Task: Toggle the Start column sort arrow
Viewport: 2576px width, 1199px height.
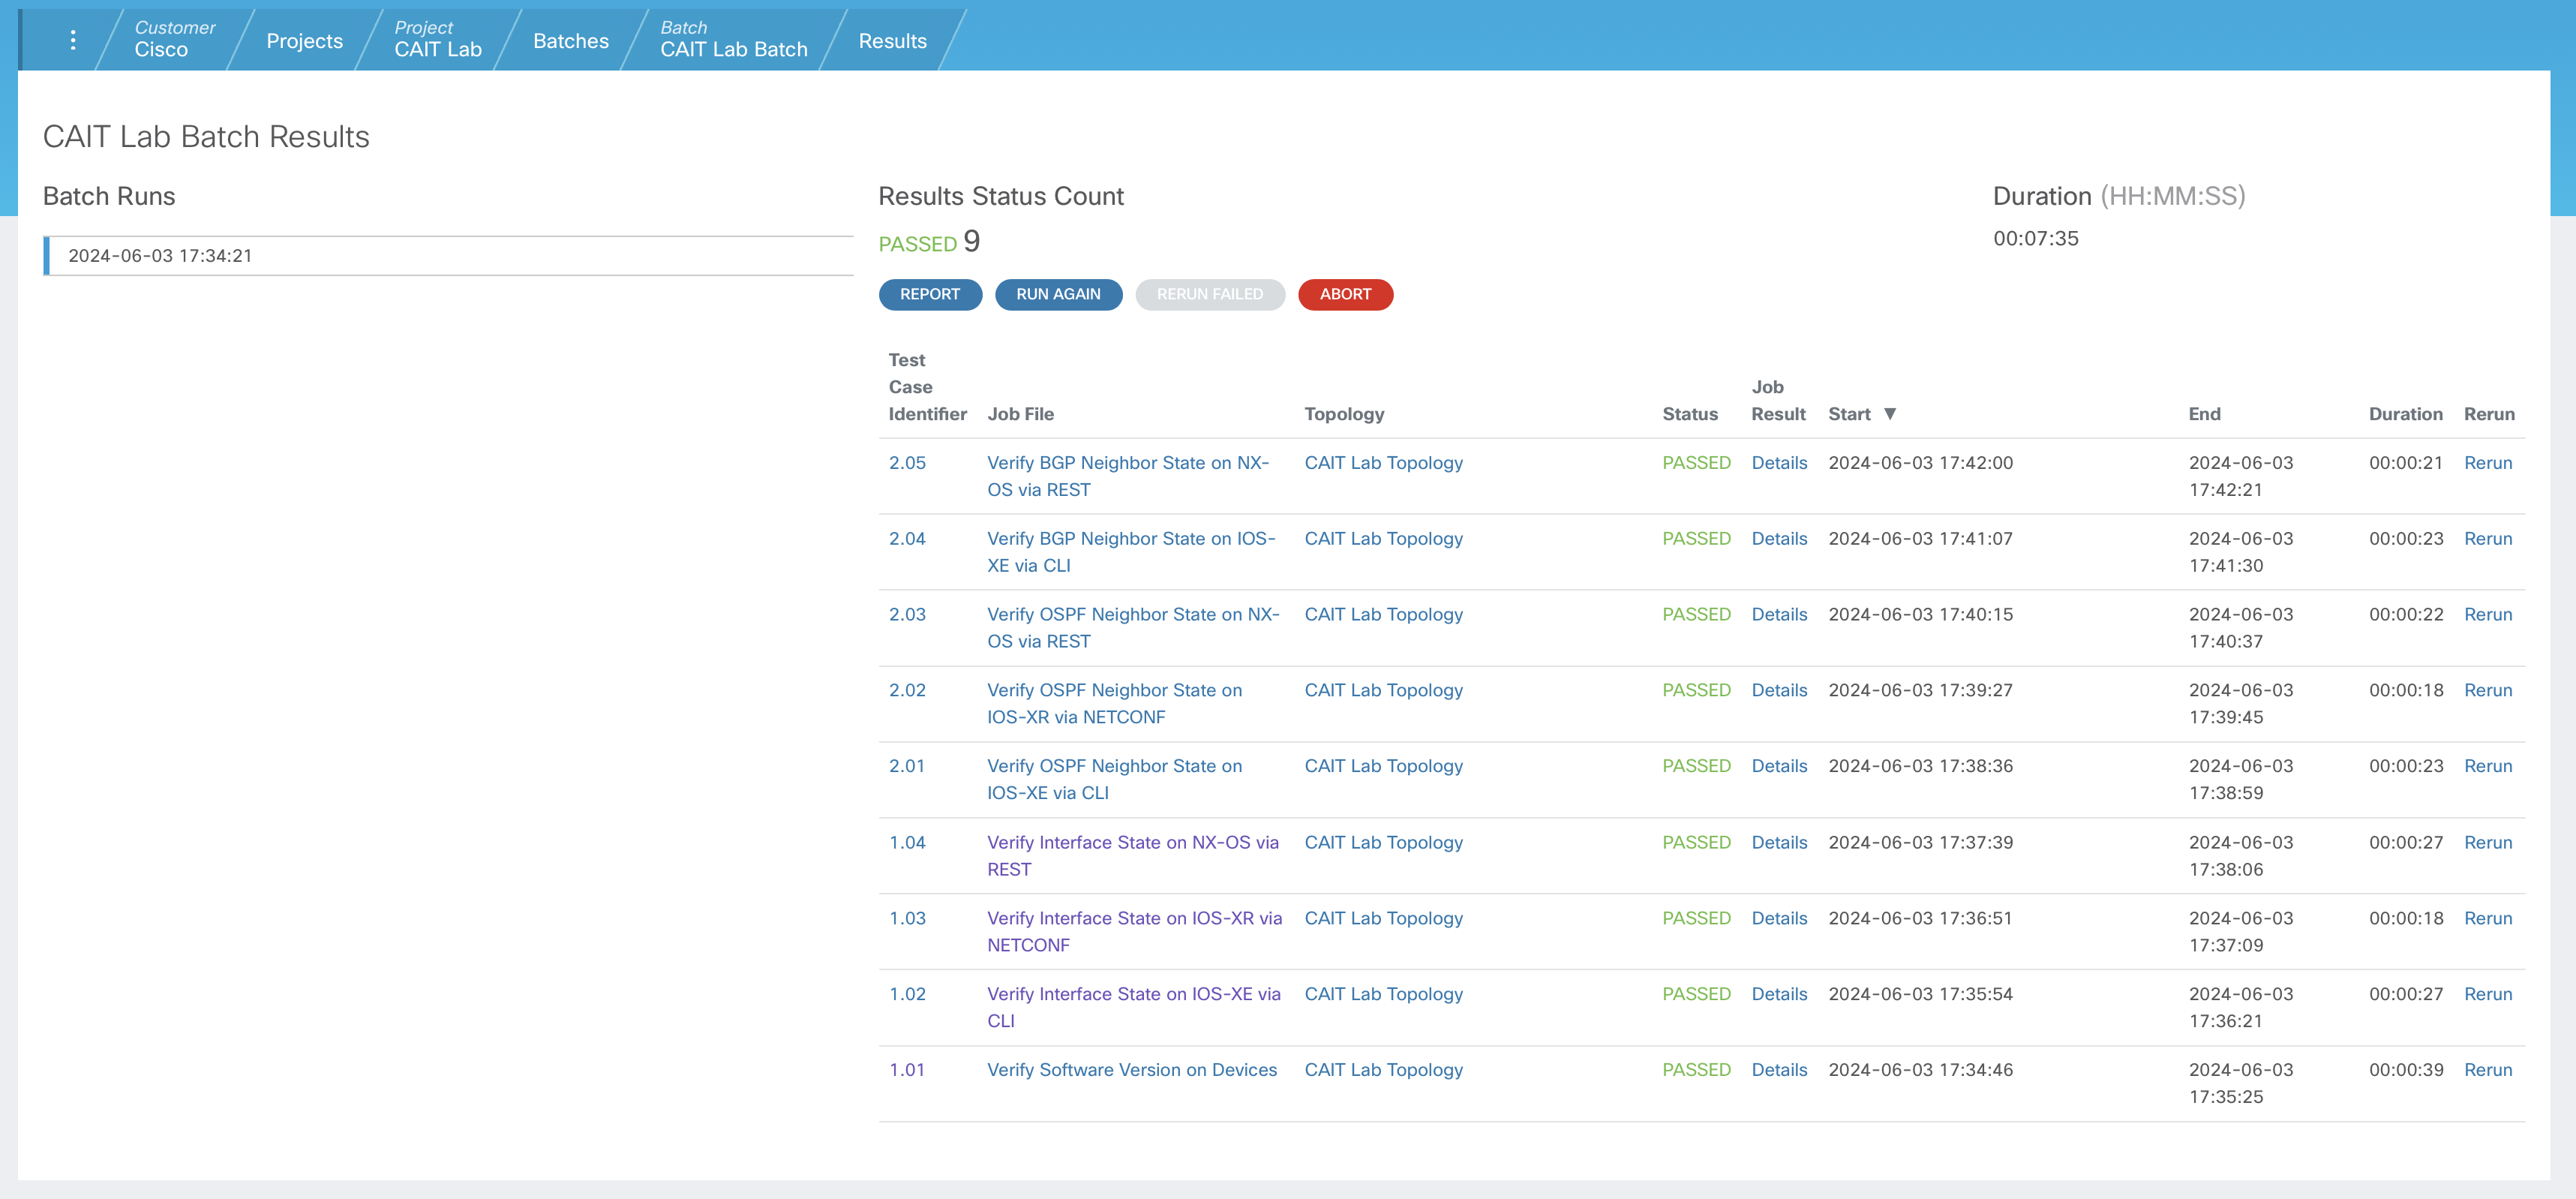Action: click(1889, 414)
